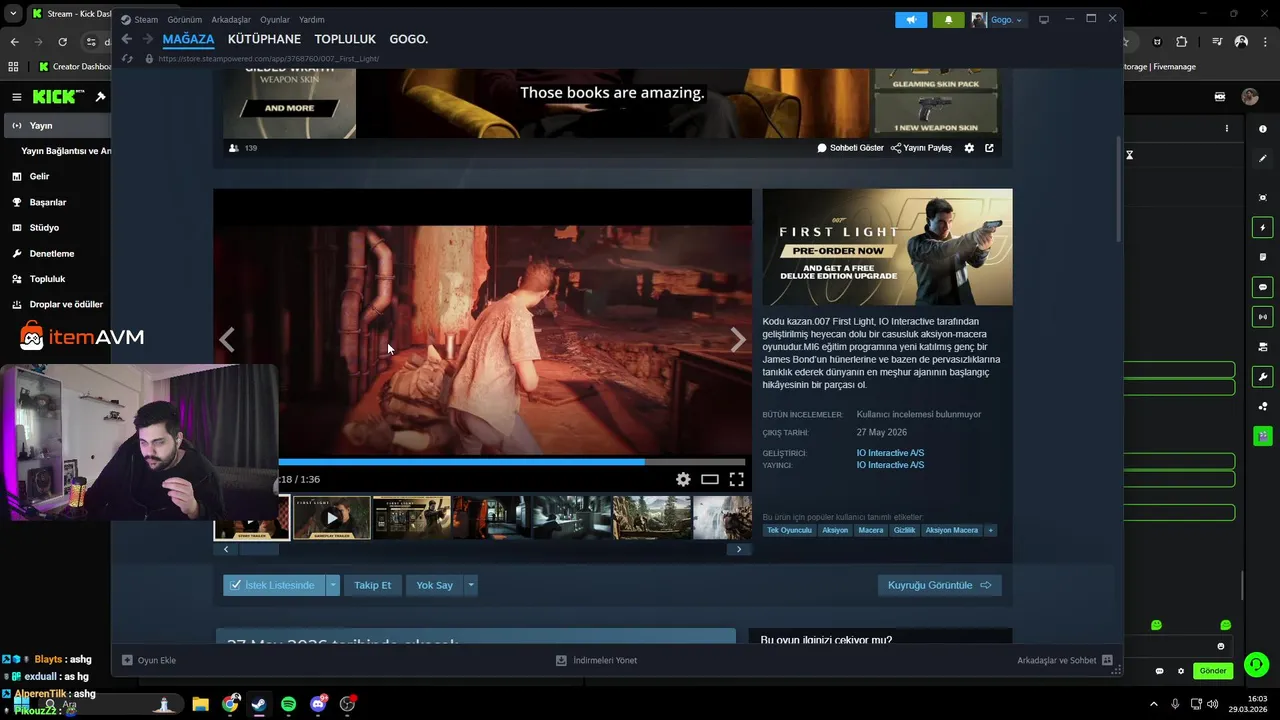This screenshot has height=720, width=1280.
Task: Open Discord from taskbar
Action: [318, 704]
